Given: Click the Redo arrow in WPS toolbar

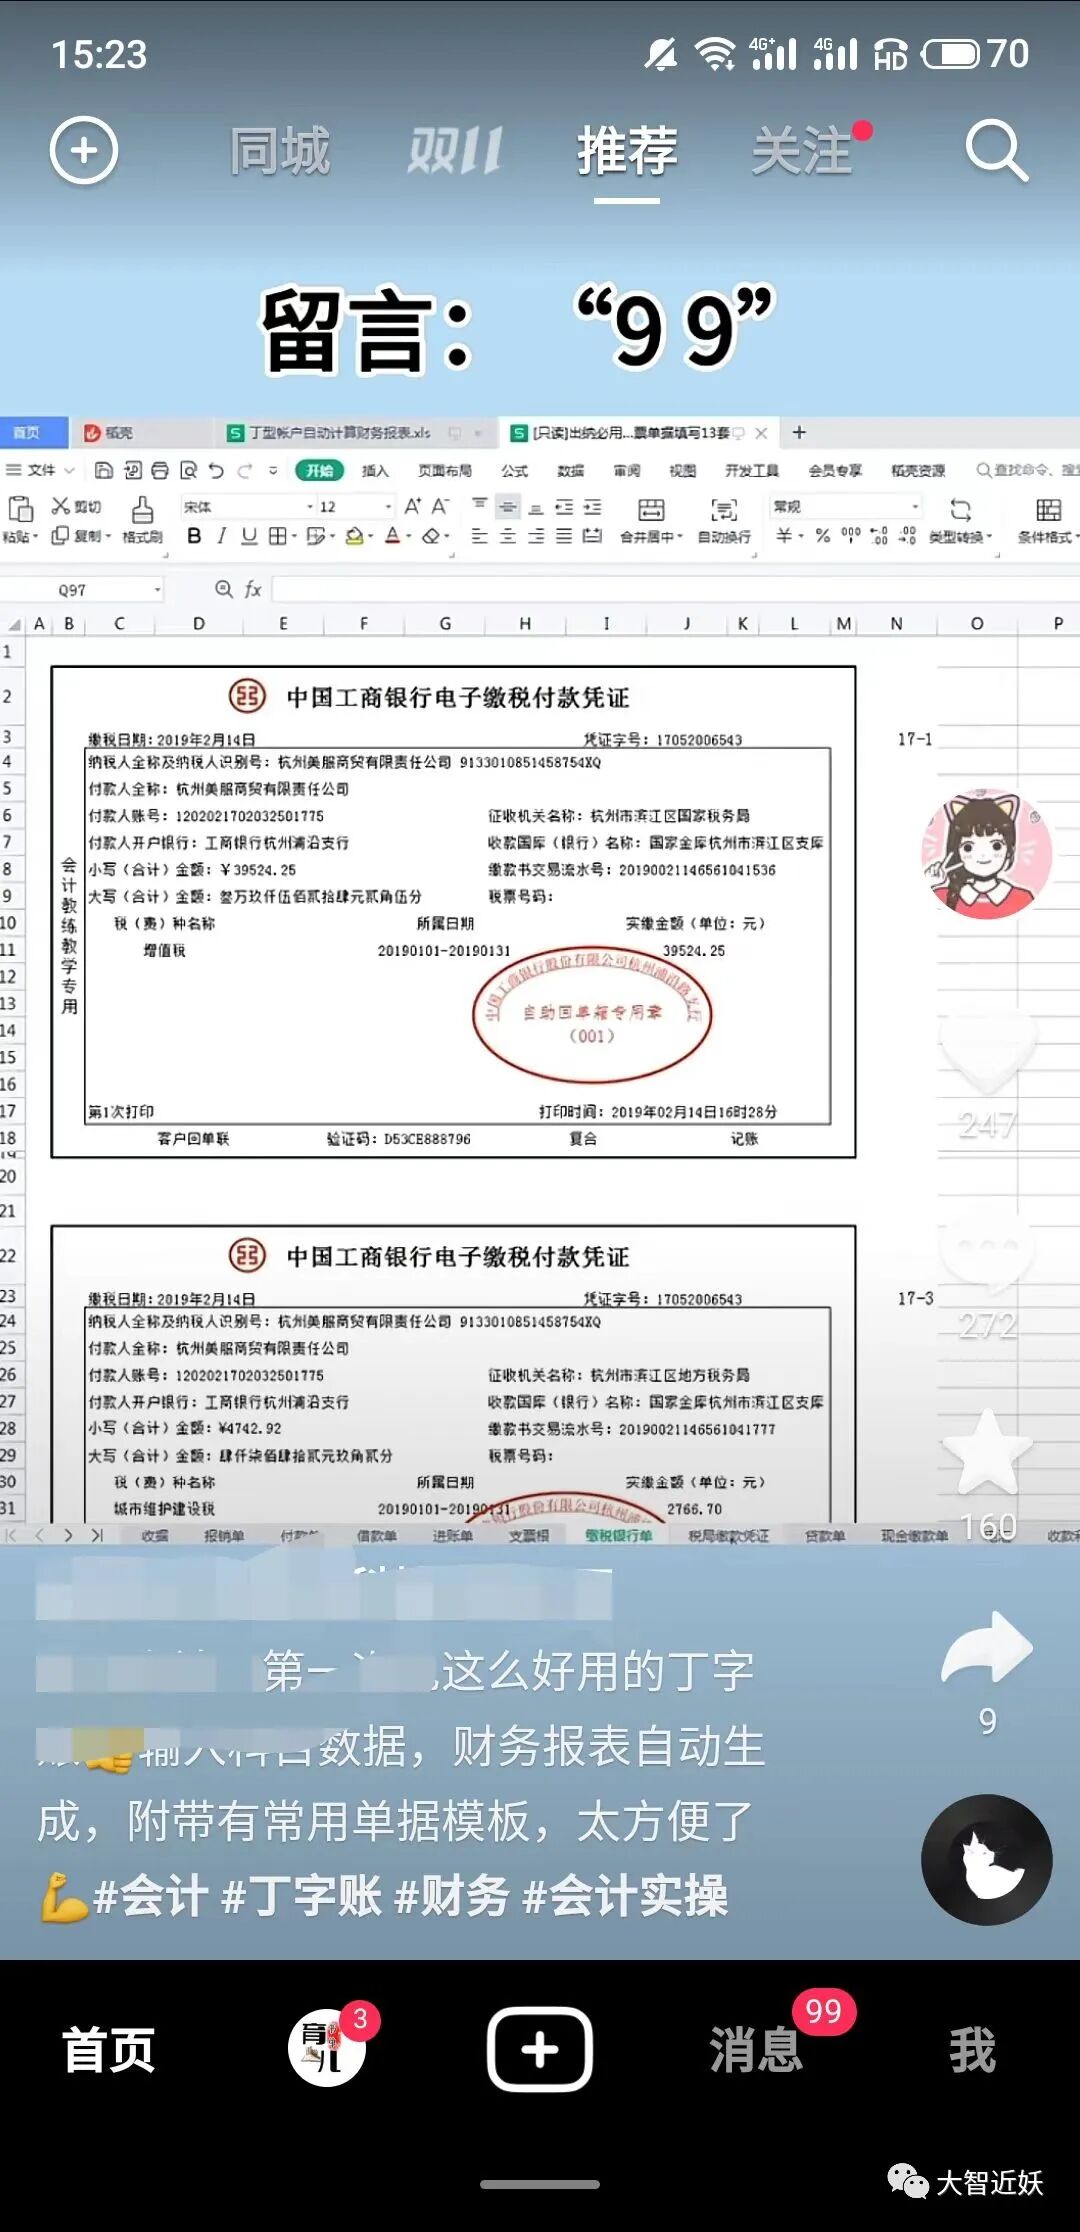Looking at the screenshot, I should [245, 470].
